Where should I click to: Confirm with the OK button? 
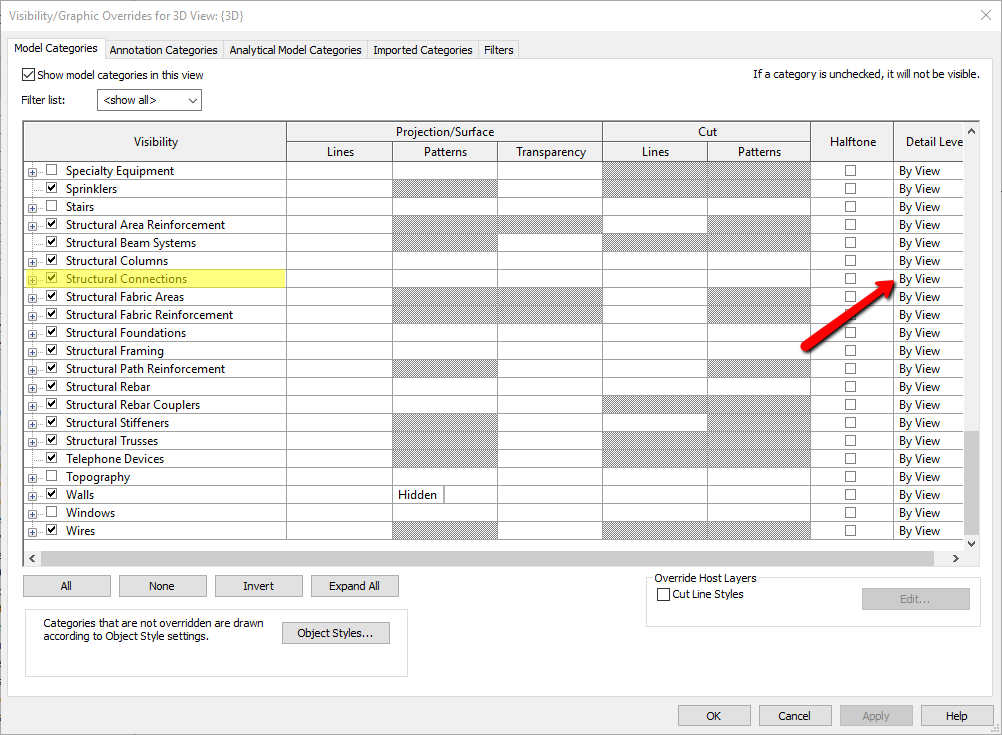pyautogui.click(x=714, y=716)
